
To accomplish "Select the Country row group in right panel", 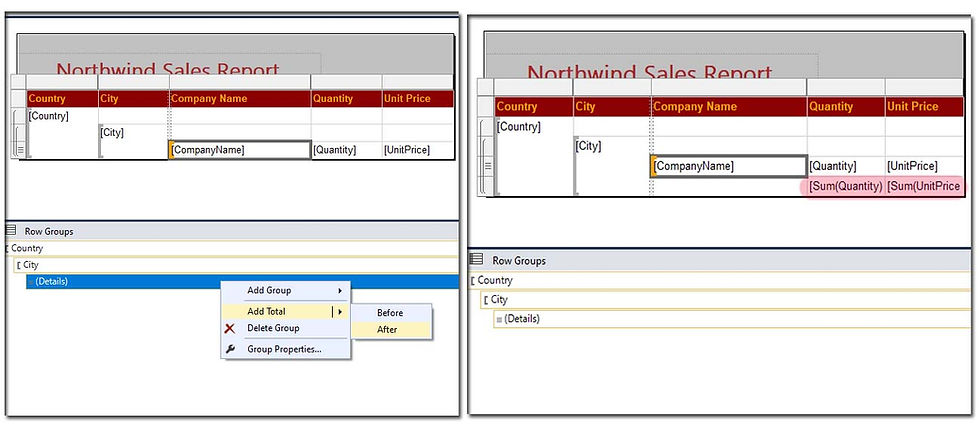I will (720, 281).
